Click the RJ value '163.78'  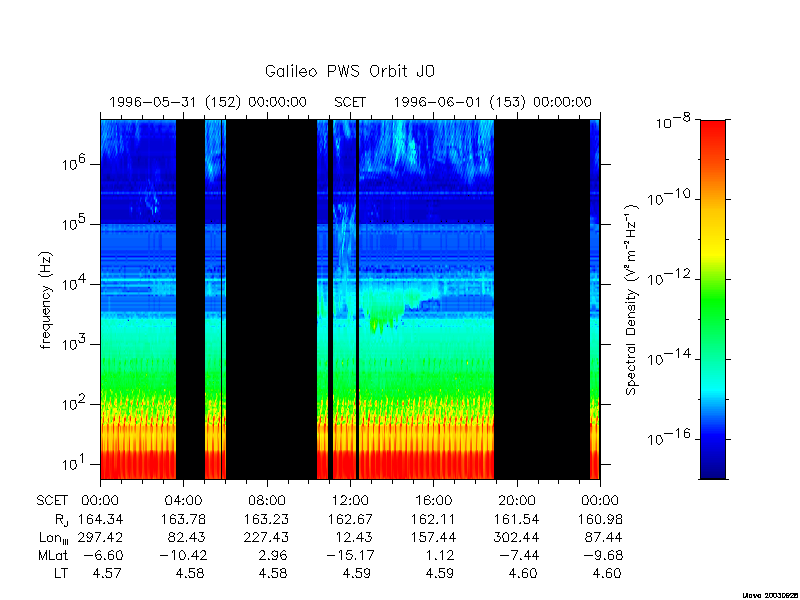tap(184, 519)
